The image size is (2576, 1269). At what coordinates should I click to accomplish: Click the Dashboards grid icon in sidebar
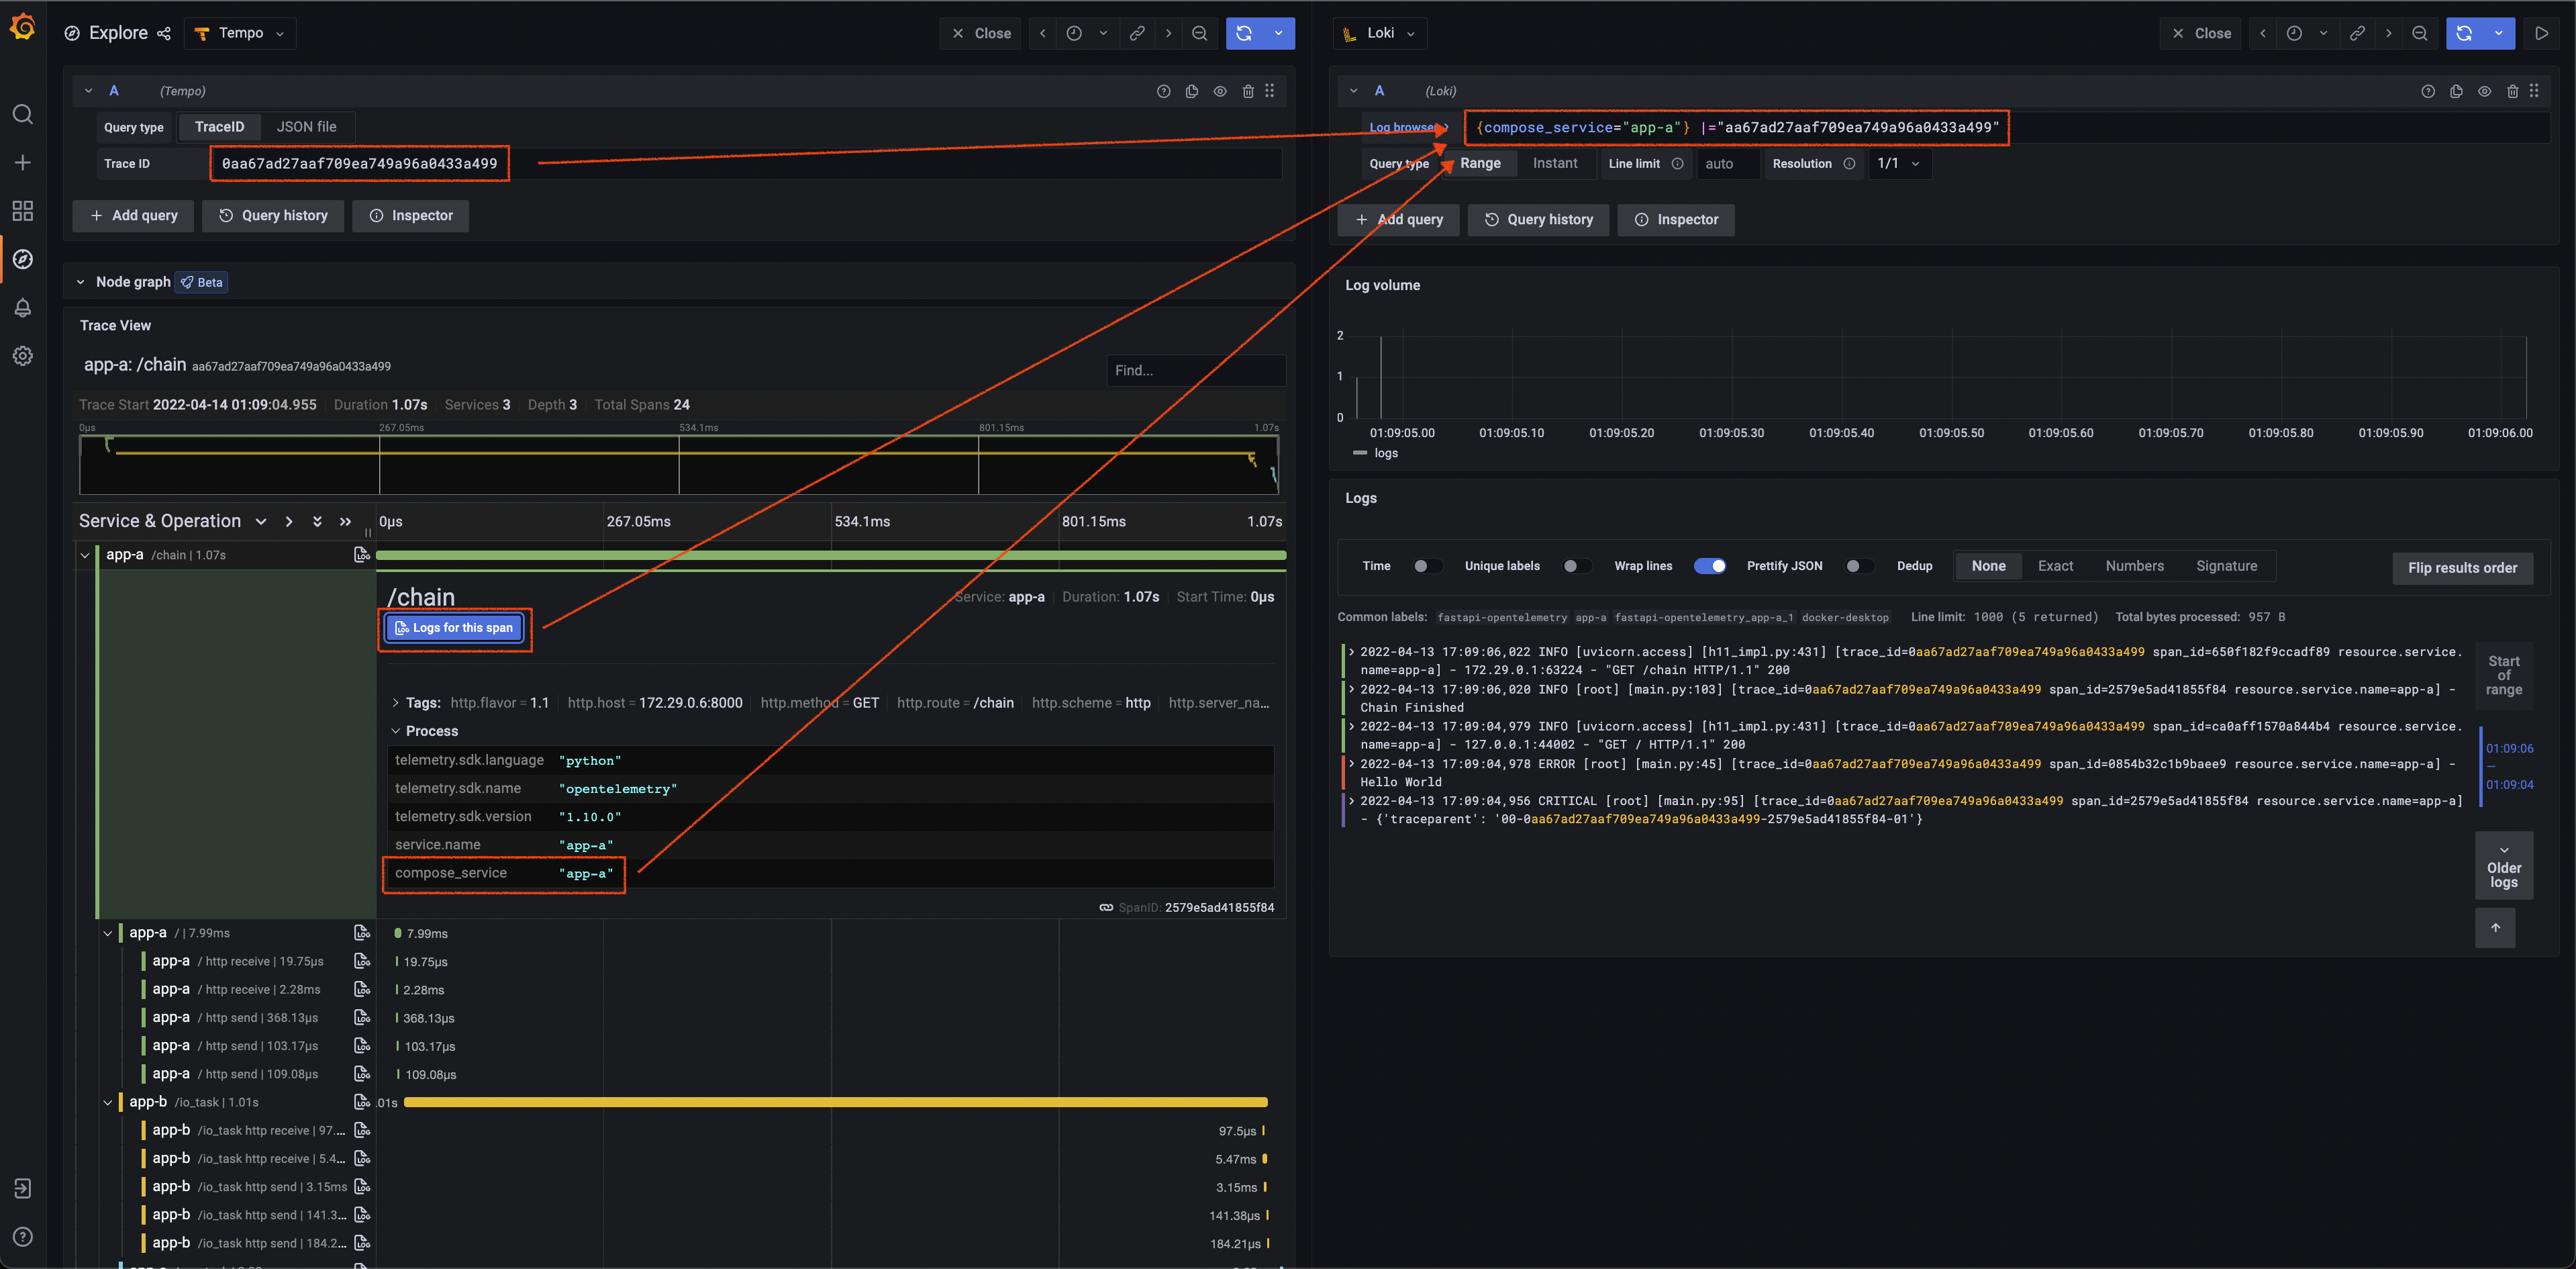[x=22, y=211]
